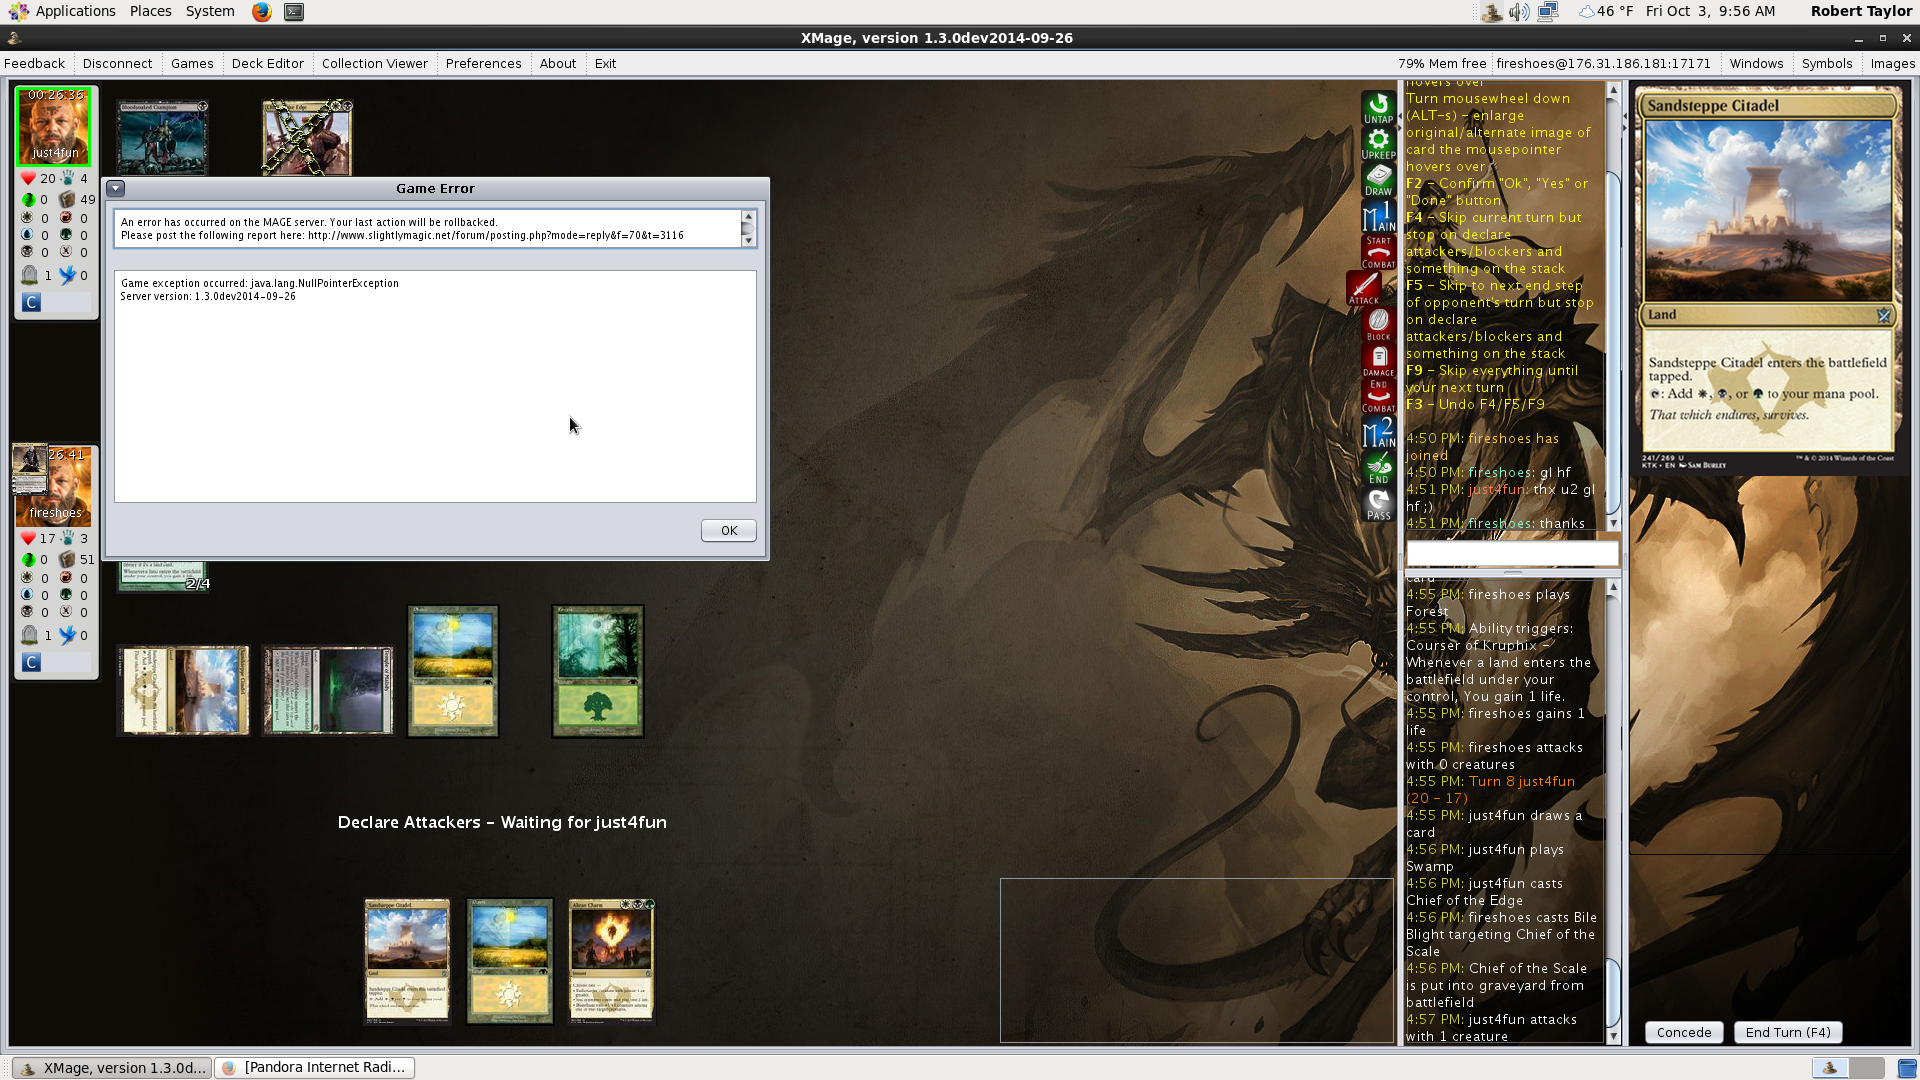Open the Deck Editor menu item

(267, 63)
